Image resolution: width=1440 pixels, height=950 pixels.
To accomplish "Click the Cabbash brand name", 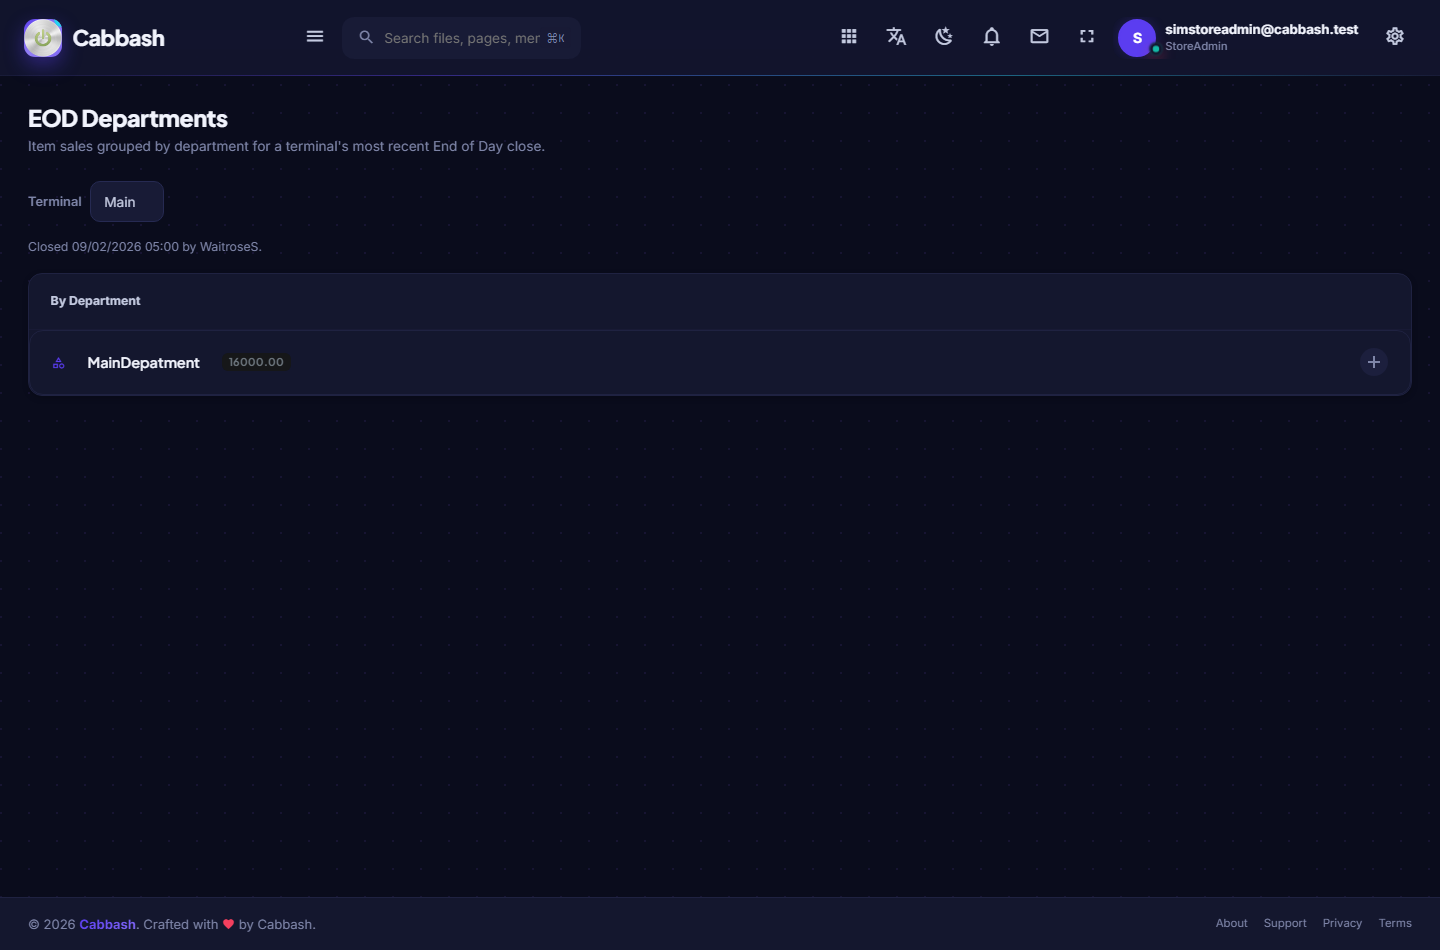I will [x=119, y=38].
